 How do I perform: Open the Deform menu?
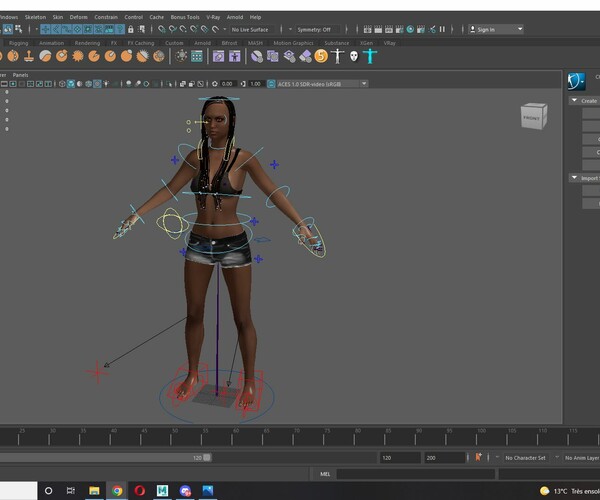click(78, 17)
